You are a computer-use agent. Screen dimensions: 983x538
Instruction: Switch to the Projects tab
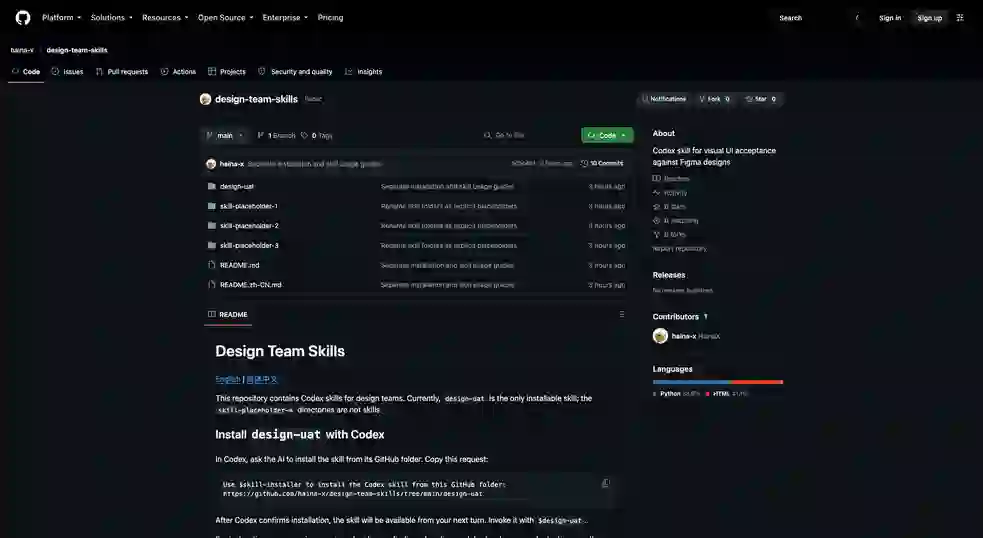(227, 71)
